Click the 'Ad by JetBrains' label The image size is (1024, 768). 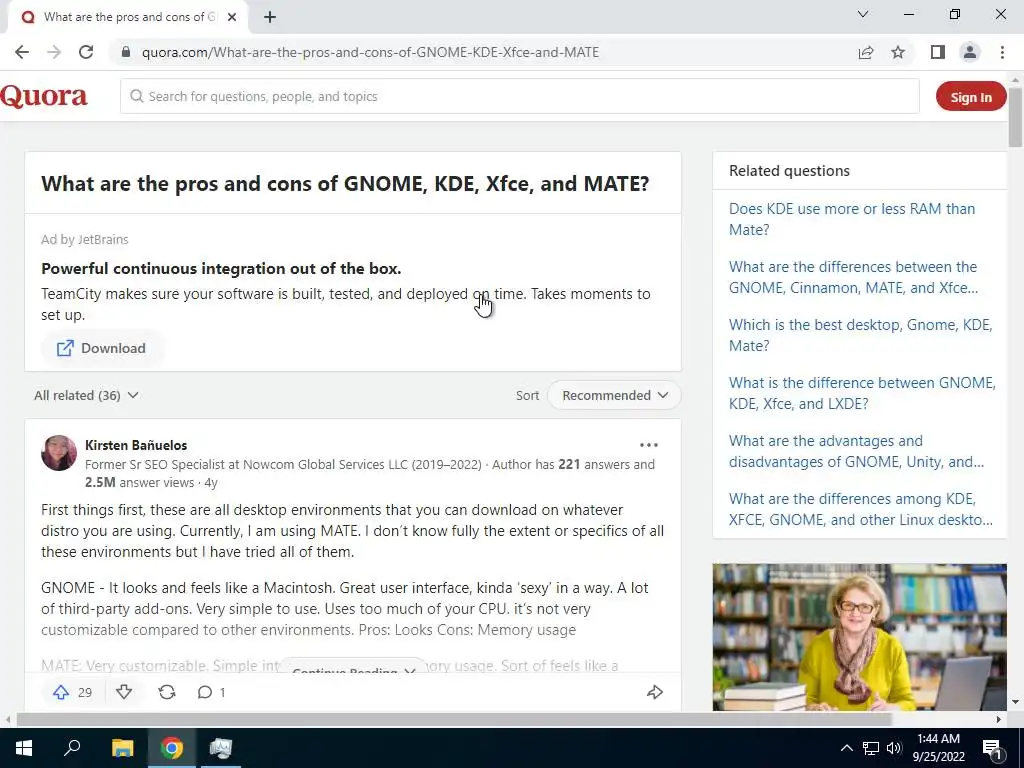(85, 240)
